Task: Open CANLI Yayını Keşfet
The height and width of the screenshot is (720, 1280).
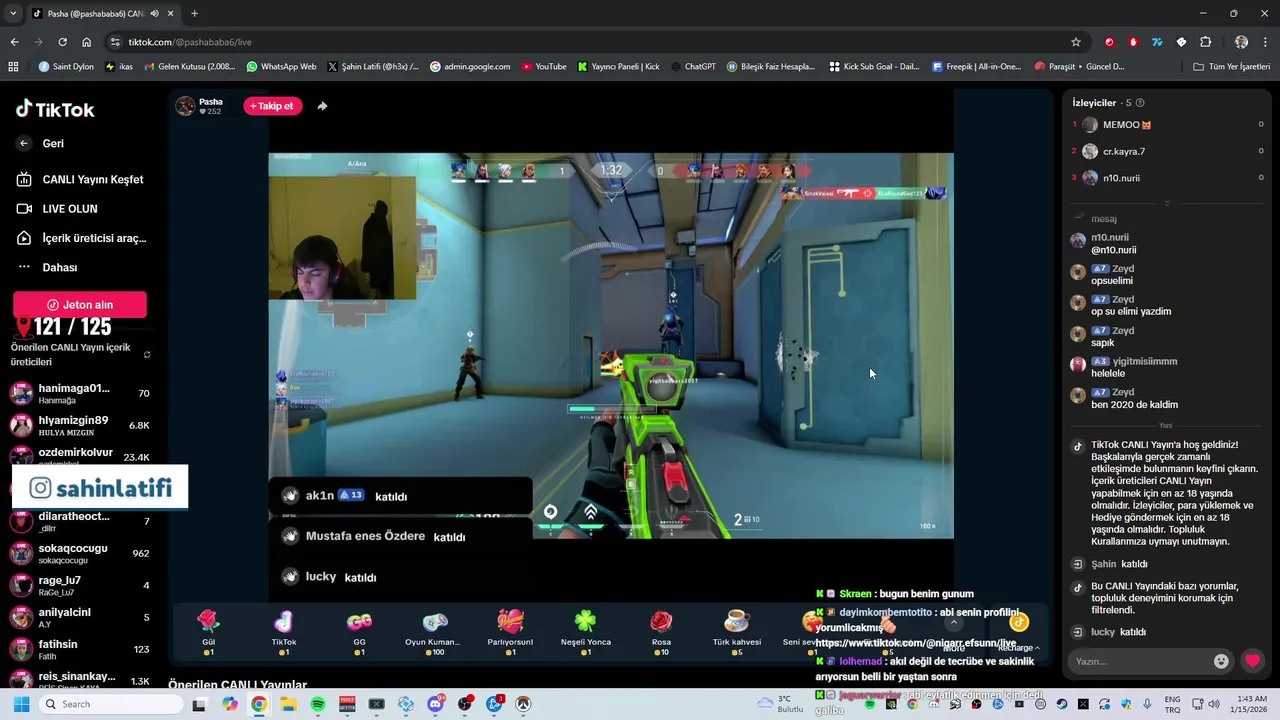Action: pos(80,179)
